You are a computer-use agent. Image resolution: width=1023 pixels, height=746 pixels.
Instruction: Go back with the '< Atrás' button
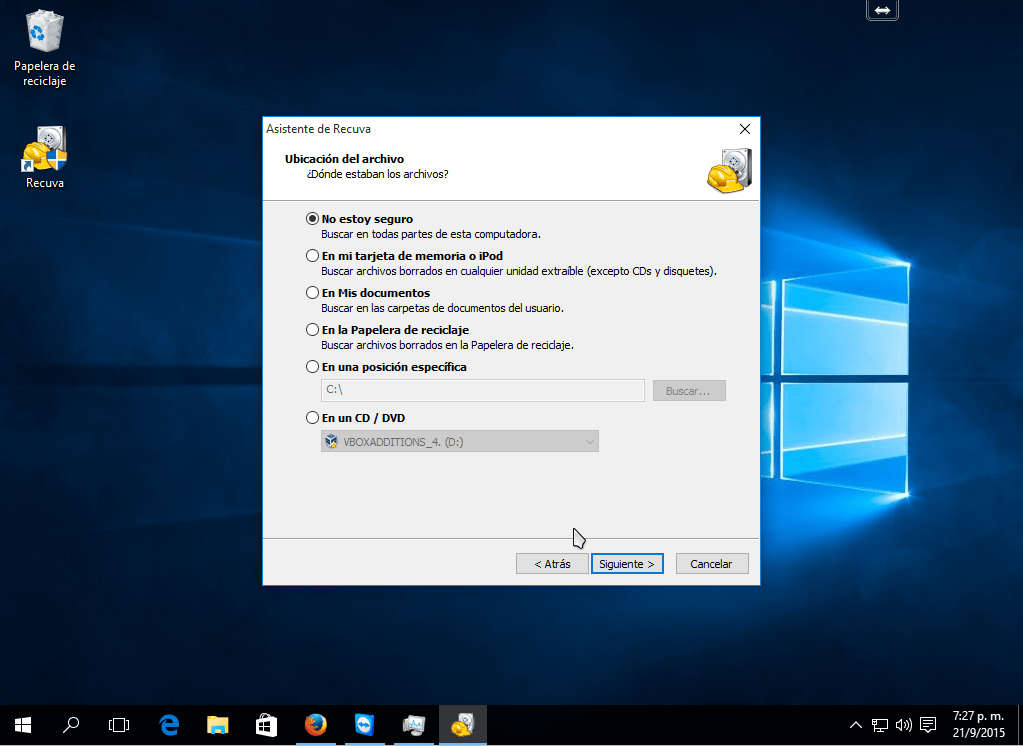(552, 564)
